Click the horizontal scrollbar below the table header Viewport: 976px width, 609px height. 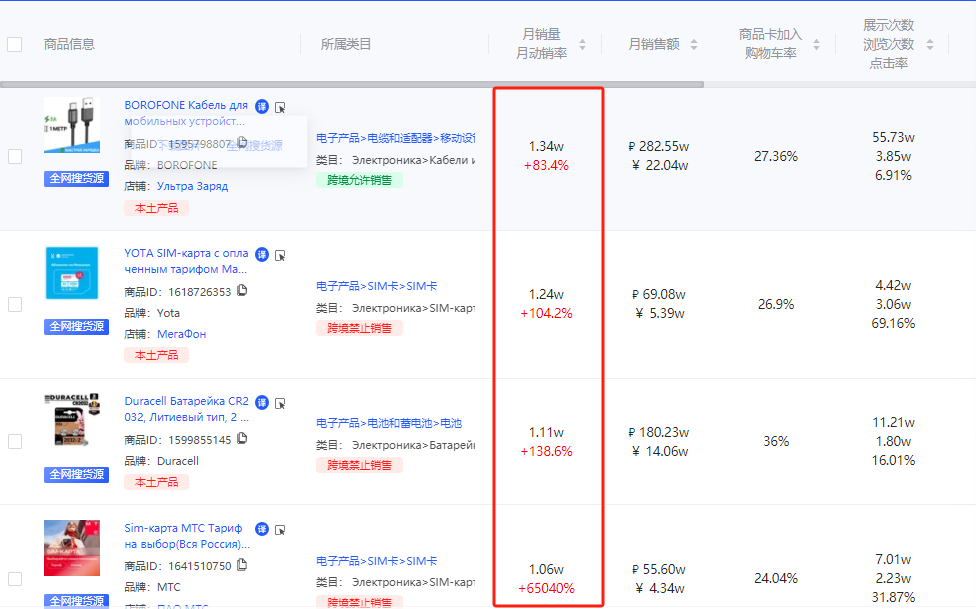[352, 84]
